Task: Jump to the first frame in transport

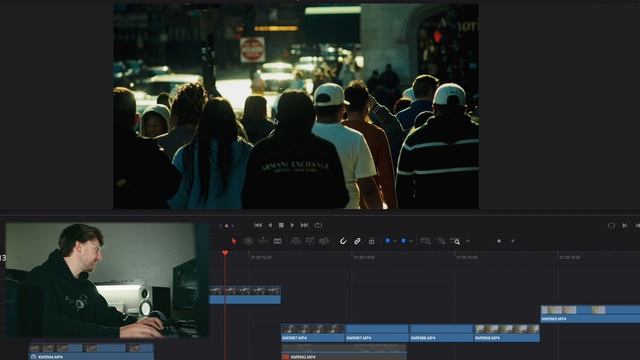Action: [x=258, y=225]
